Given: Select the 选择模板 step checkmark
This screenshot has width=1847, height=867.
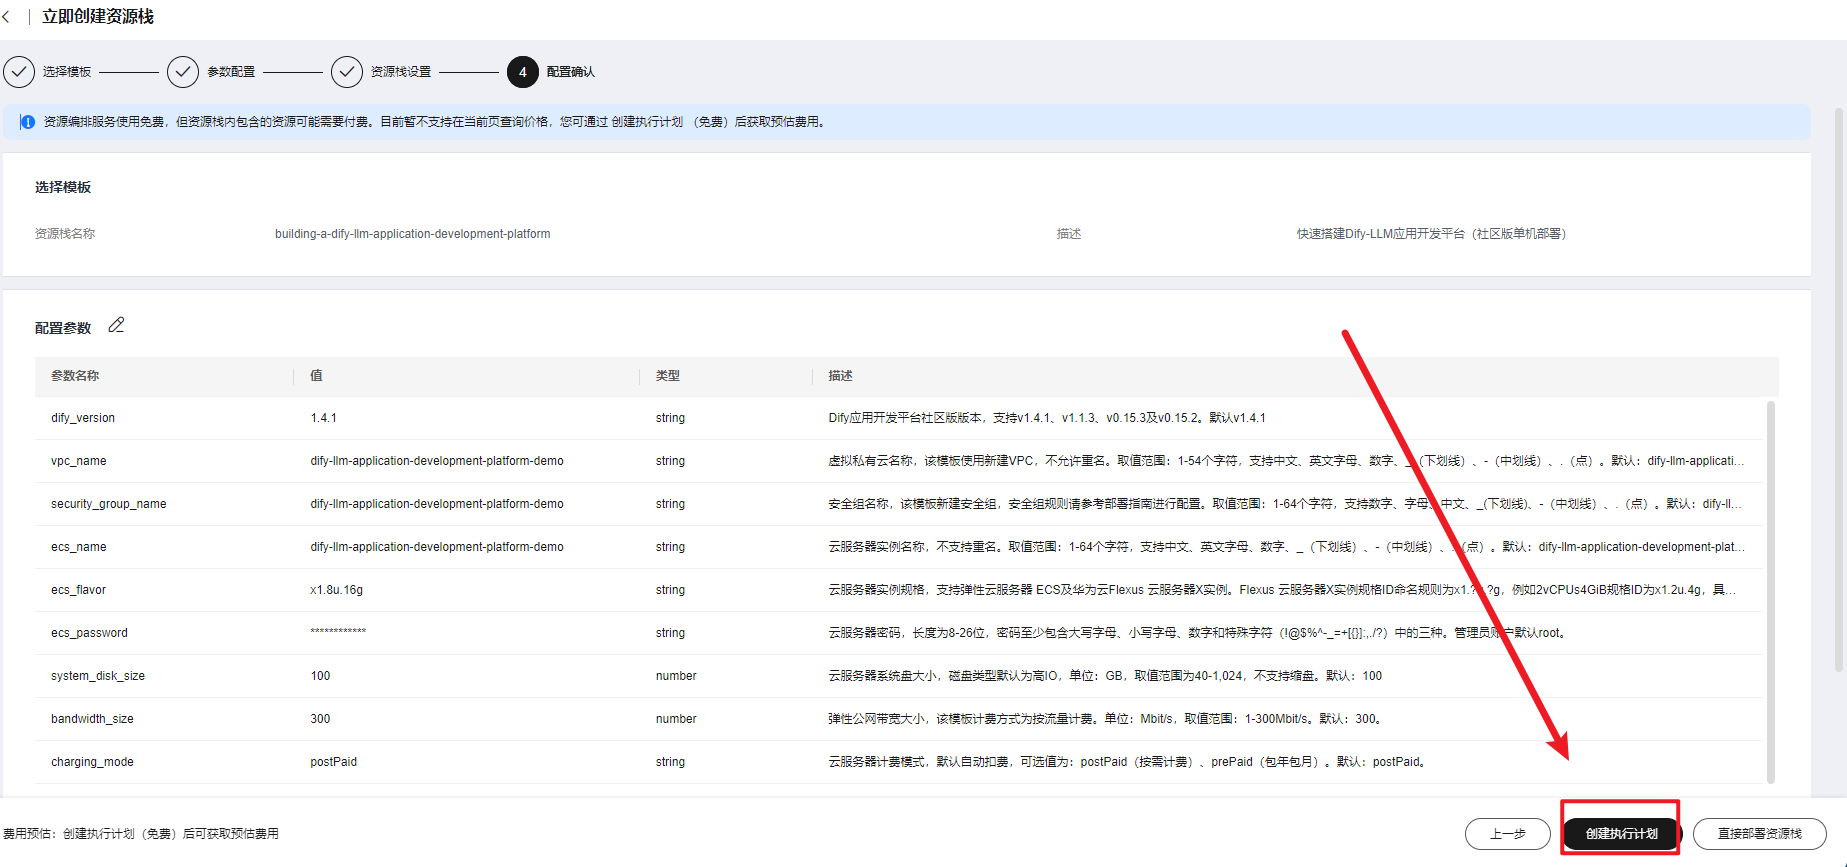Looking at the screenshot, I should tap(19, 72).
